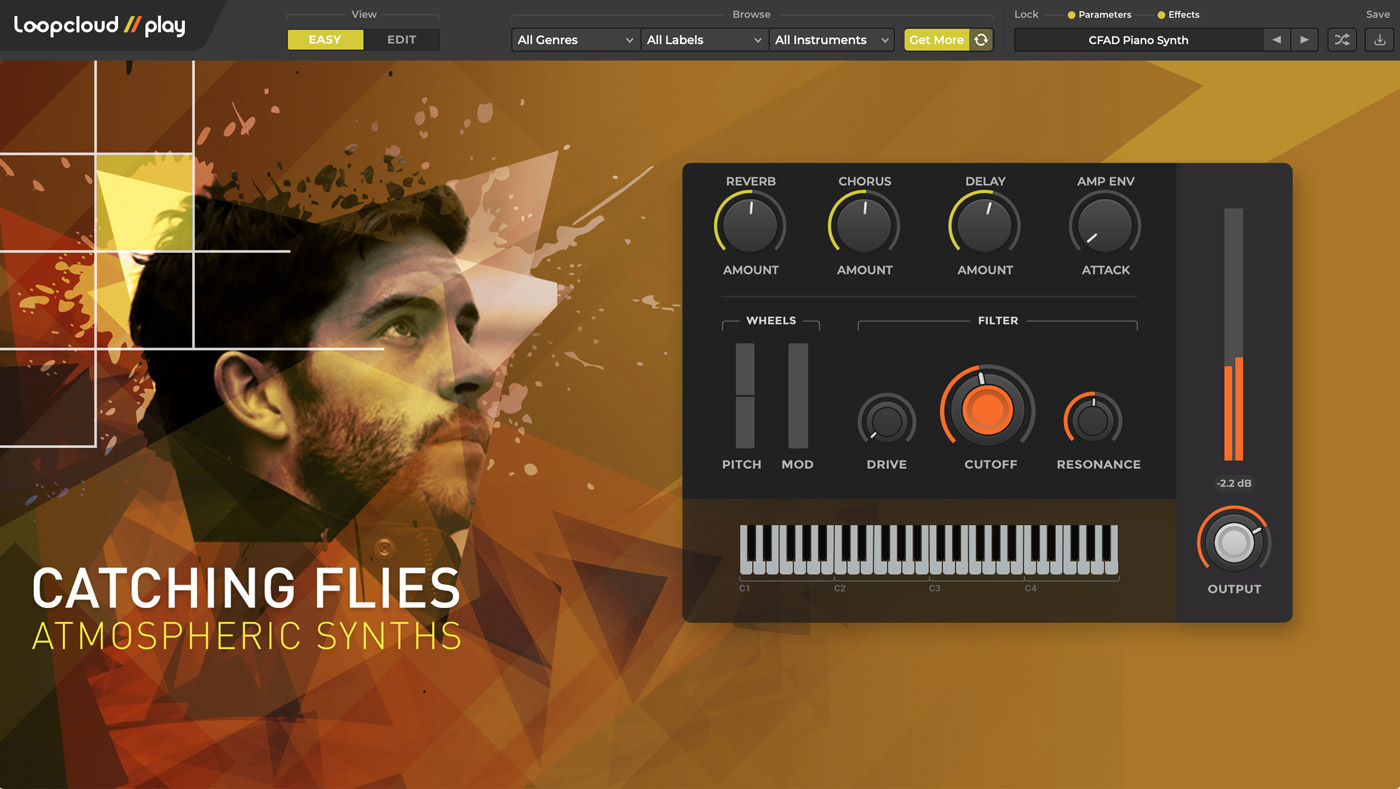
Task: Click the Get More button
Action: pyautogui.click(x=936, y=40)
